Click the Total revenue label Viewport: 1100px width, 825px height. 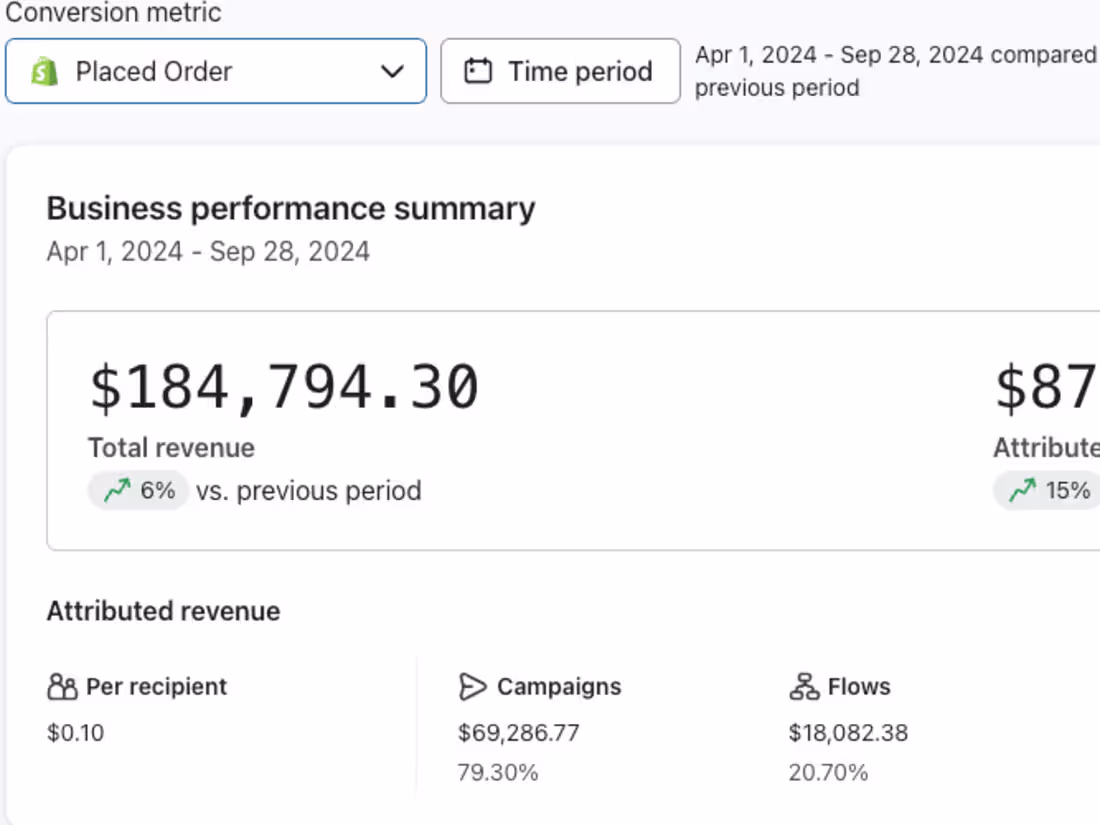coord(171,448)
